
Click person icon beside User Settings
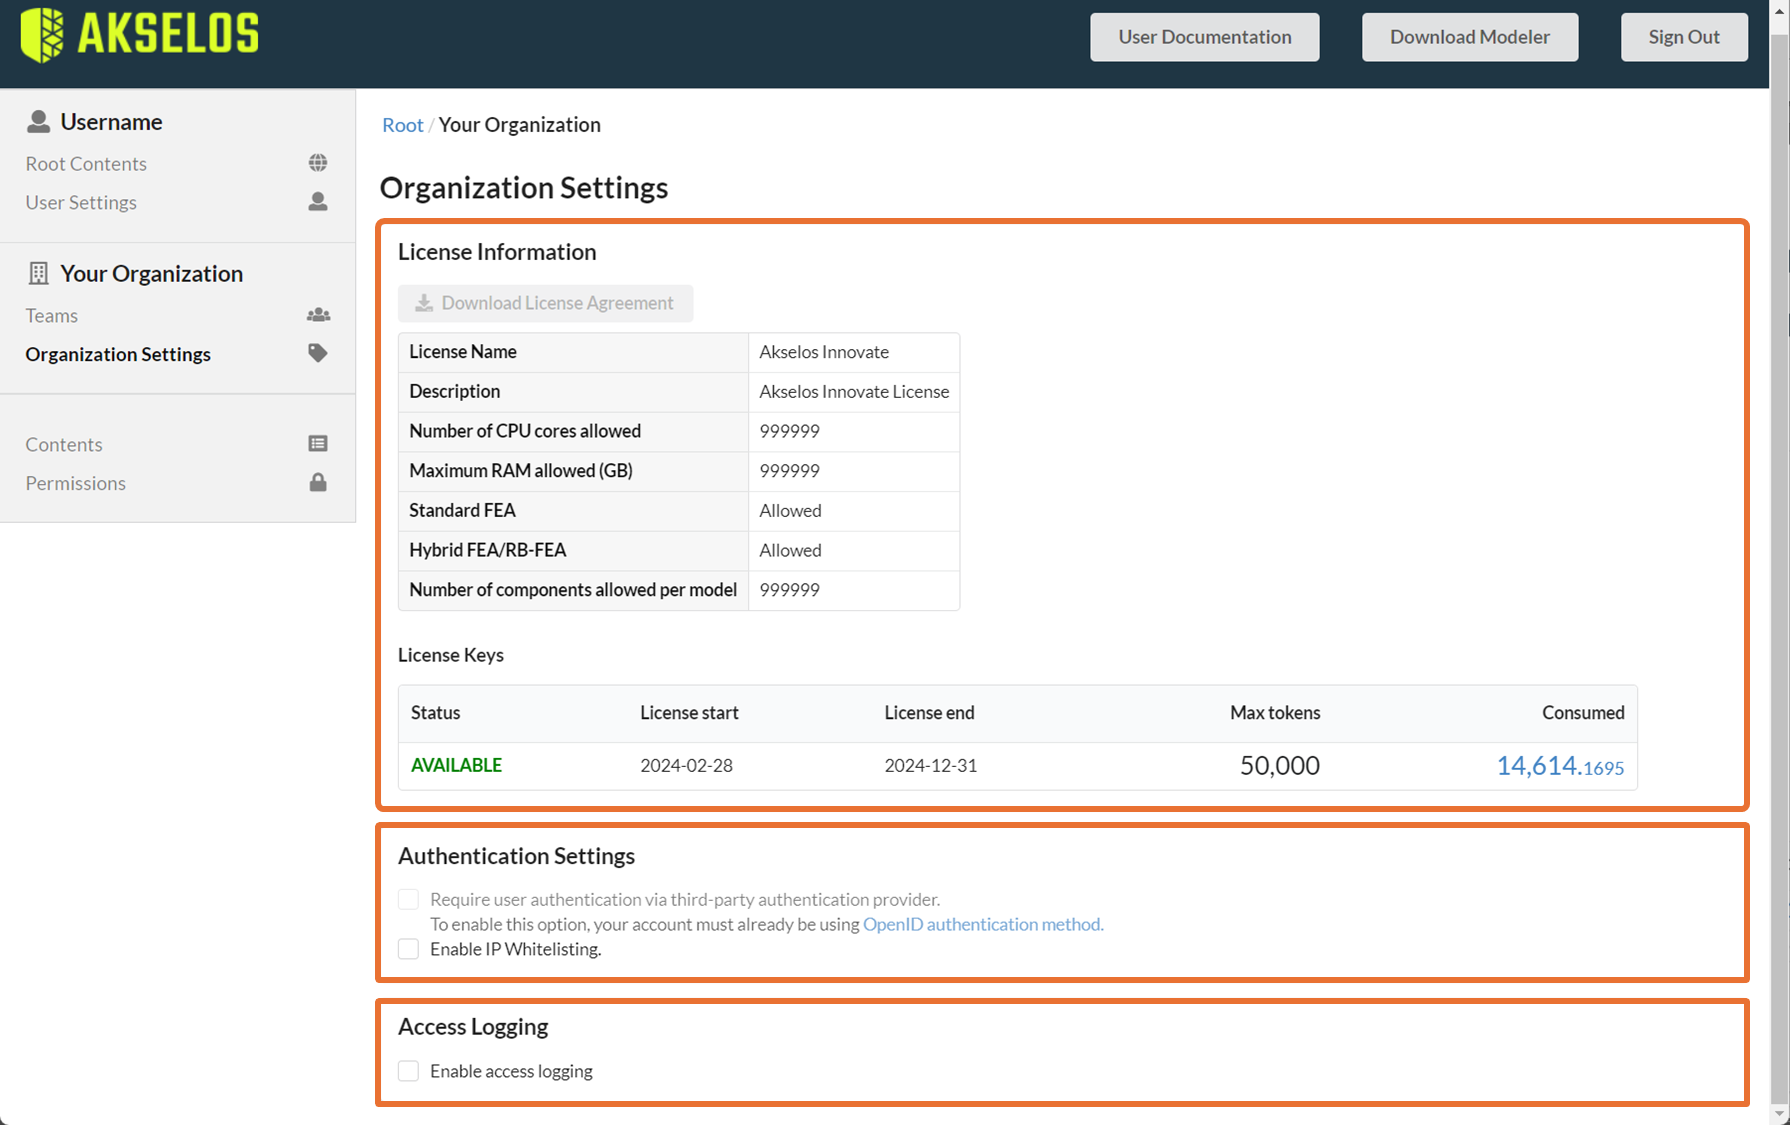click(x=318, y=202)
